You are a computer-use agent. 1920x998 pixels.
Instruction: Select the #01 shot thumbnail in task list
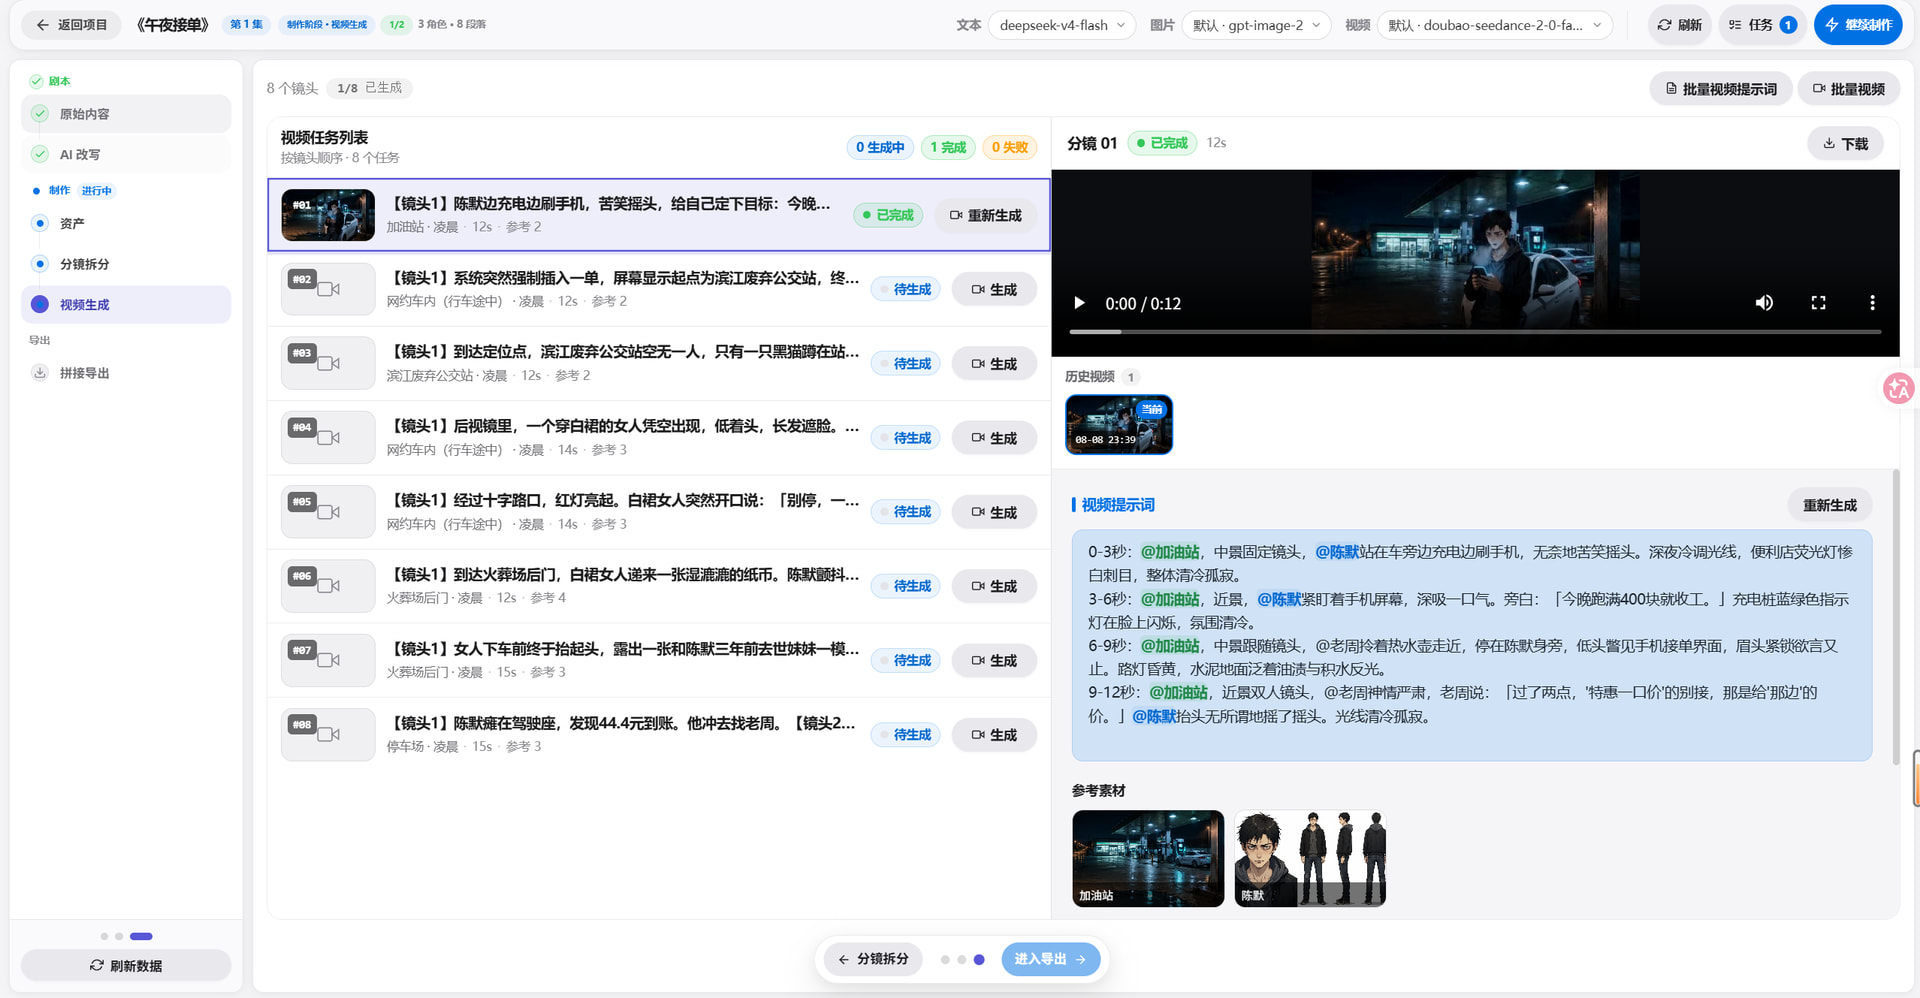328,215
